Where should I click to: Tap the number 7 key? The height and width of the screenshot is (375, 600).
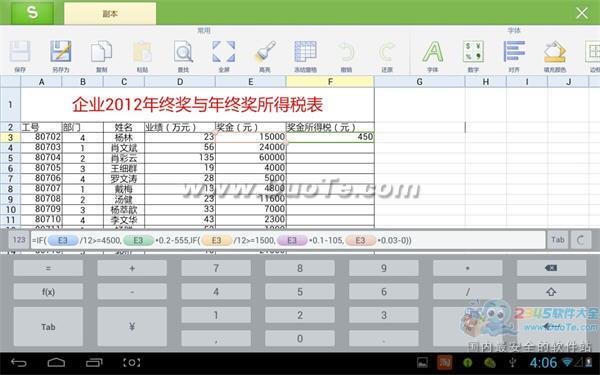[x=216, y=268]
